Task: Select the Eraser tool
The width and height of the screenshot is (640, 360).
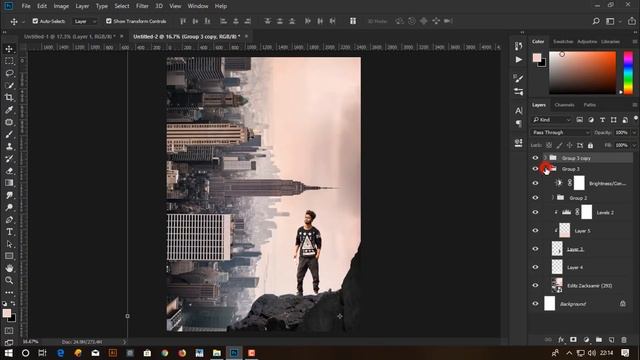Action: click(x=9, y=171)
